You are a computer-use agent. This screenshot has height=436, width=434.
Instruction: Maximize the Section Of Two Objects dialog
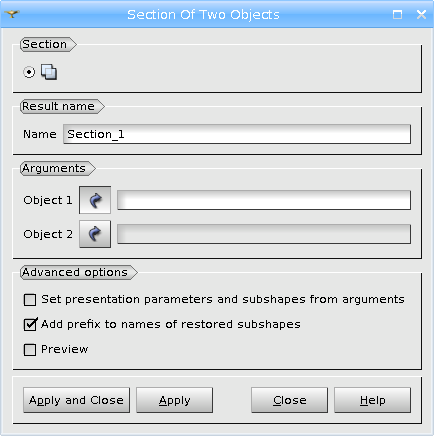[x=397, y=14]
